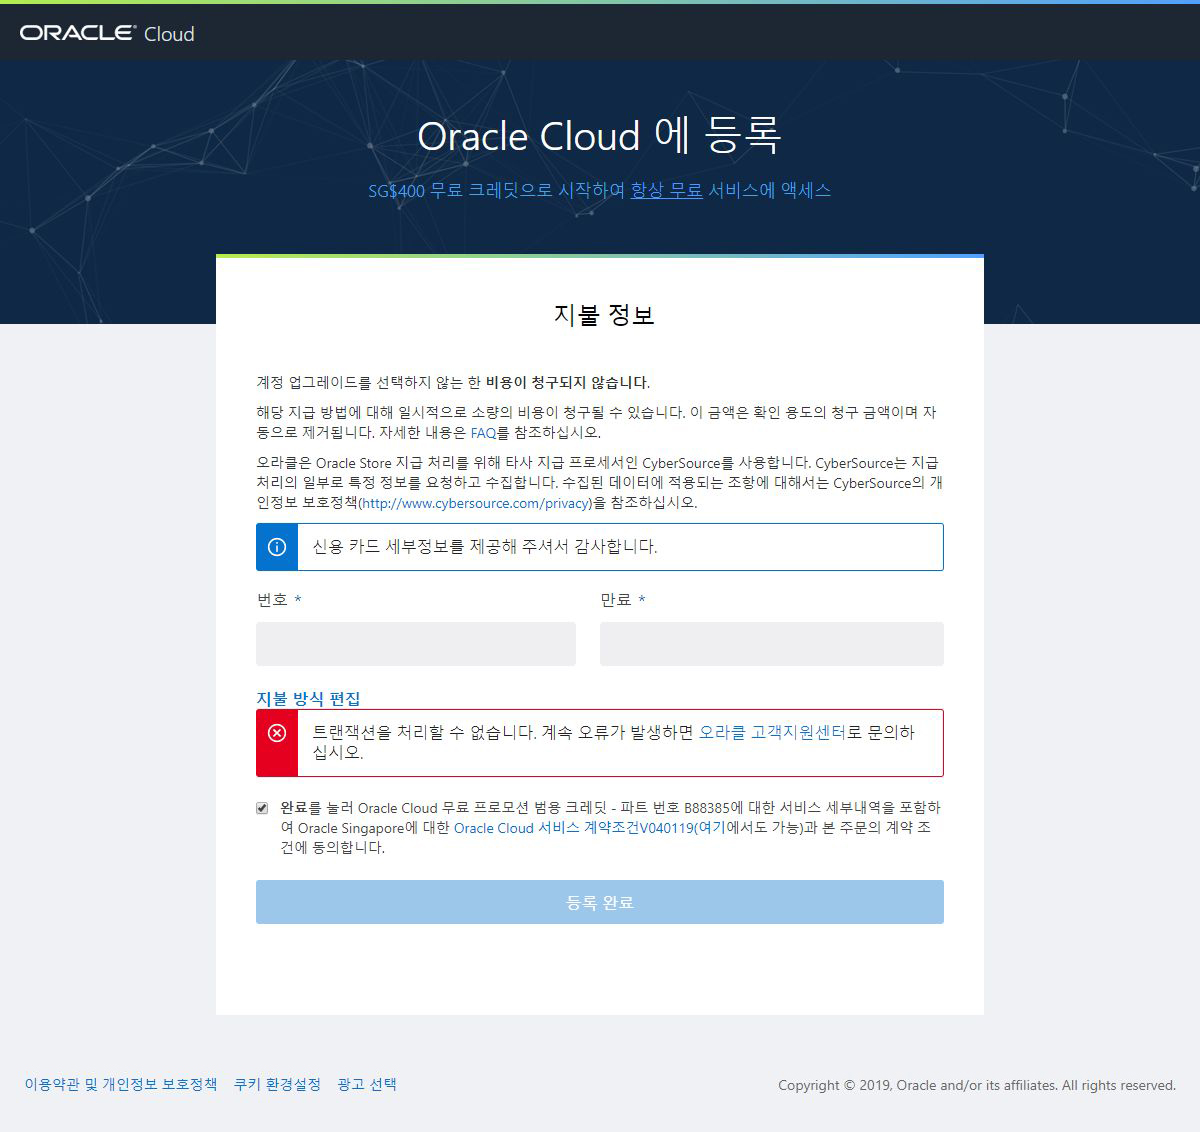Open the cybersource.com privacy link

pyautogui.click(x=475, y=503)
